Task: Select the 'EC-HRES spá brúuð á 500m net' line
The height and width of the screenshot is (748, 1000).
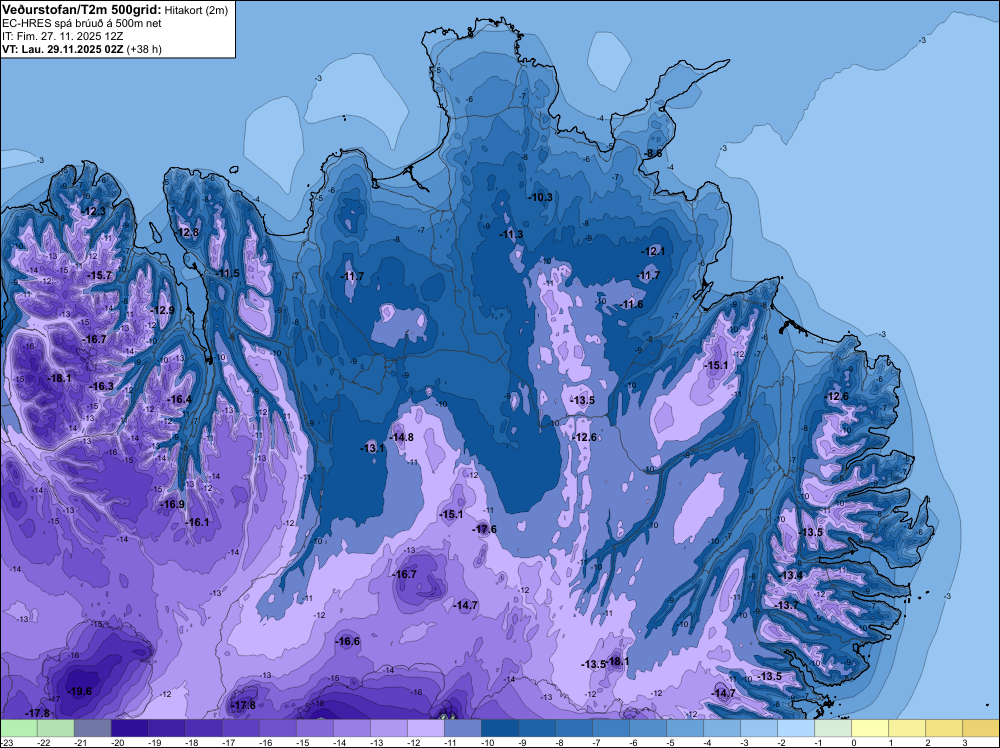Action: coord(82,24)
